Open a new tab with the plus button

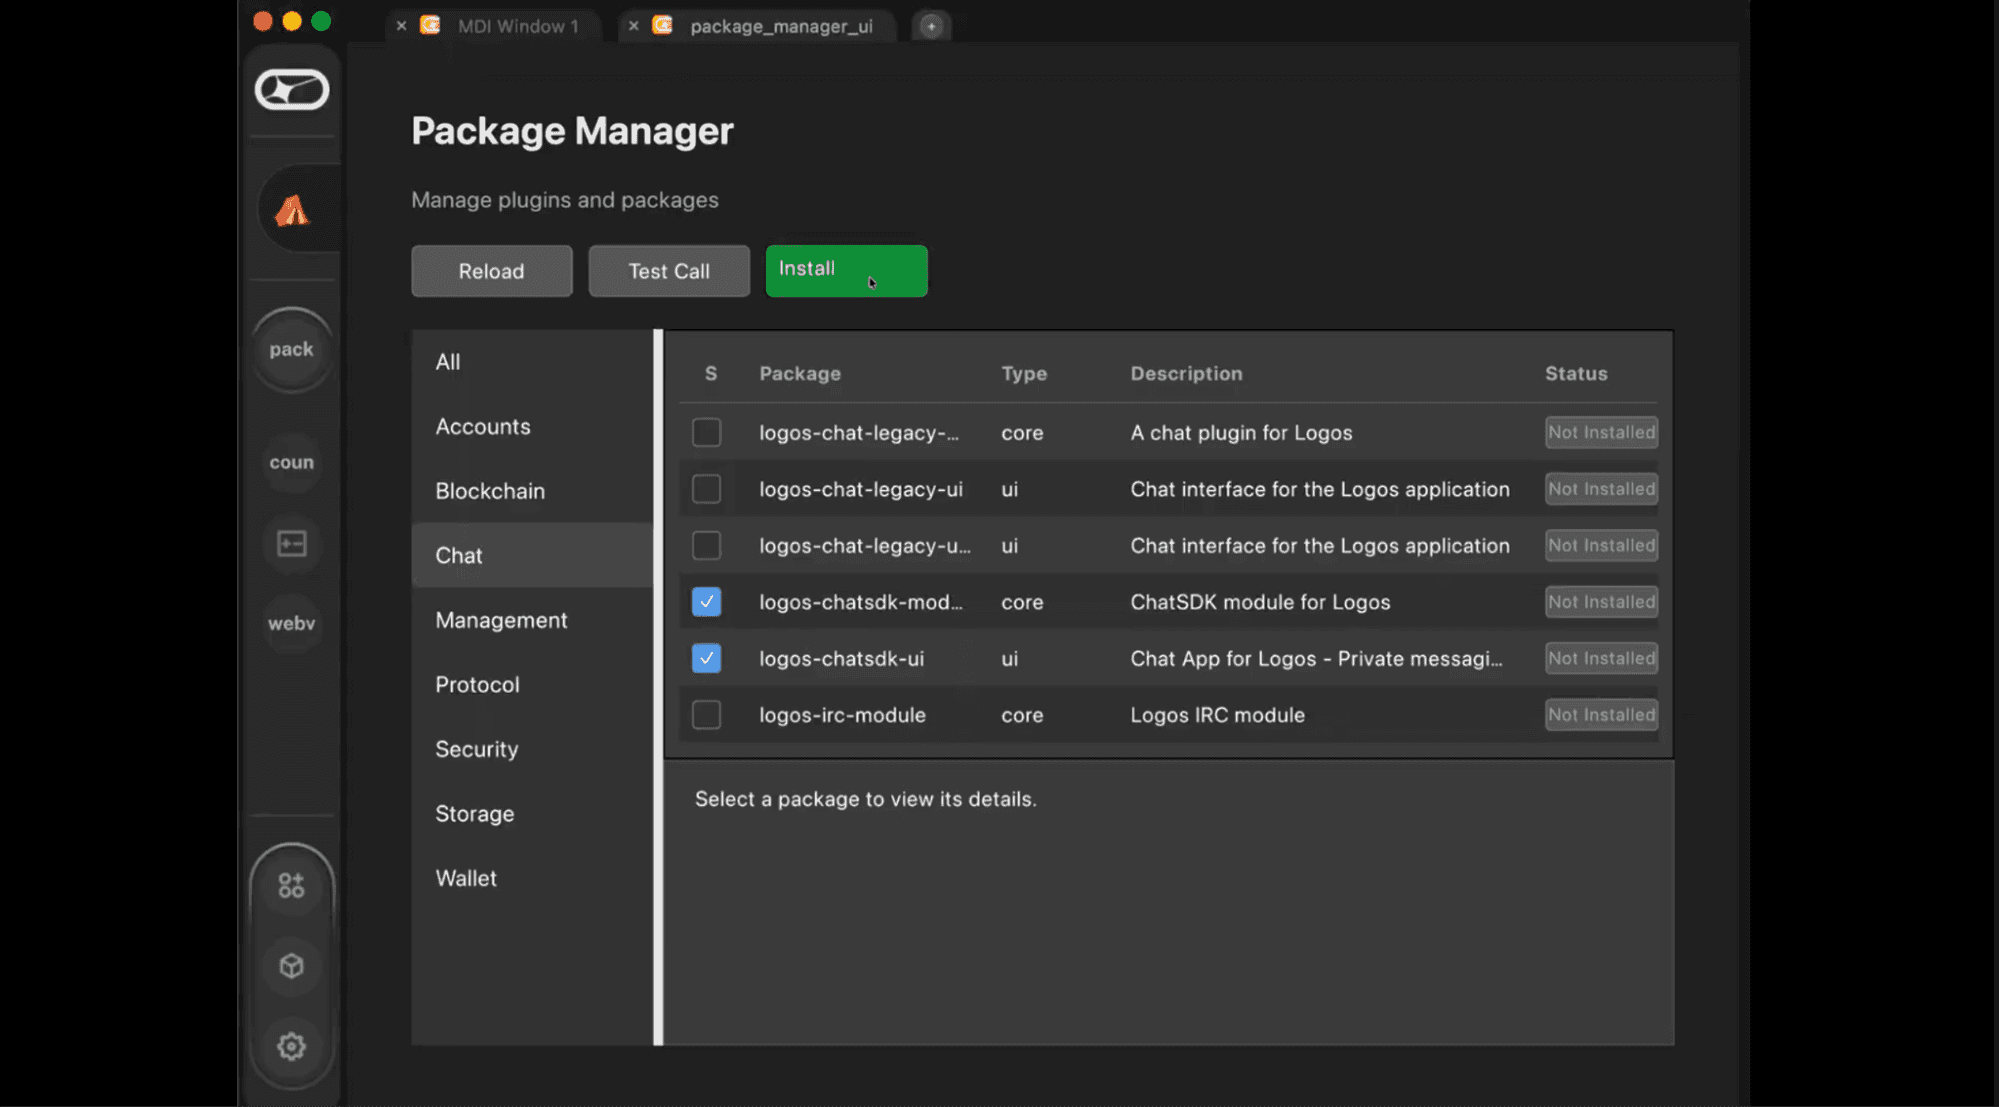coord(931,25)
